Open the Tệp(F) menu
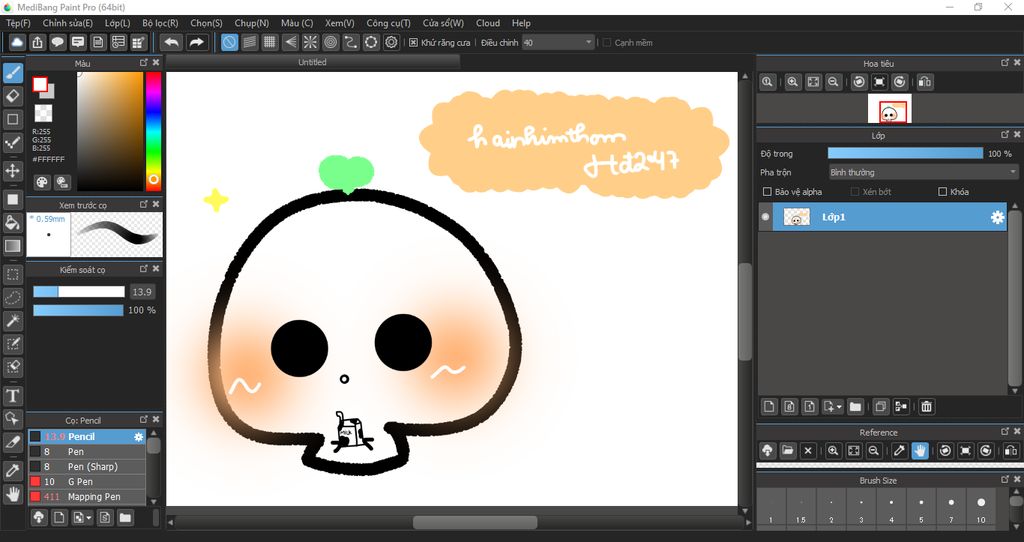The height and width of the screenshot is (542, 1024). [x=18, y=23]
